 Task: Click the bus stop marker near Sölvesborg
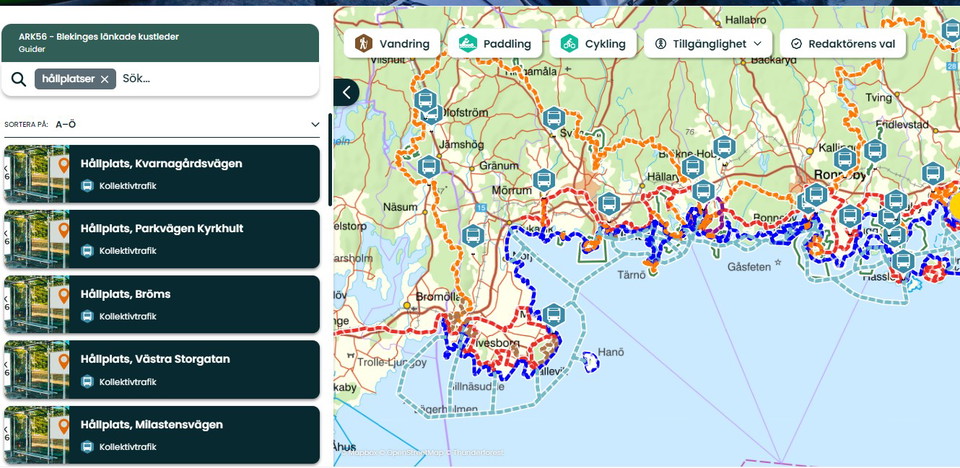(553, 314)
